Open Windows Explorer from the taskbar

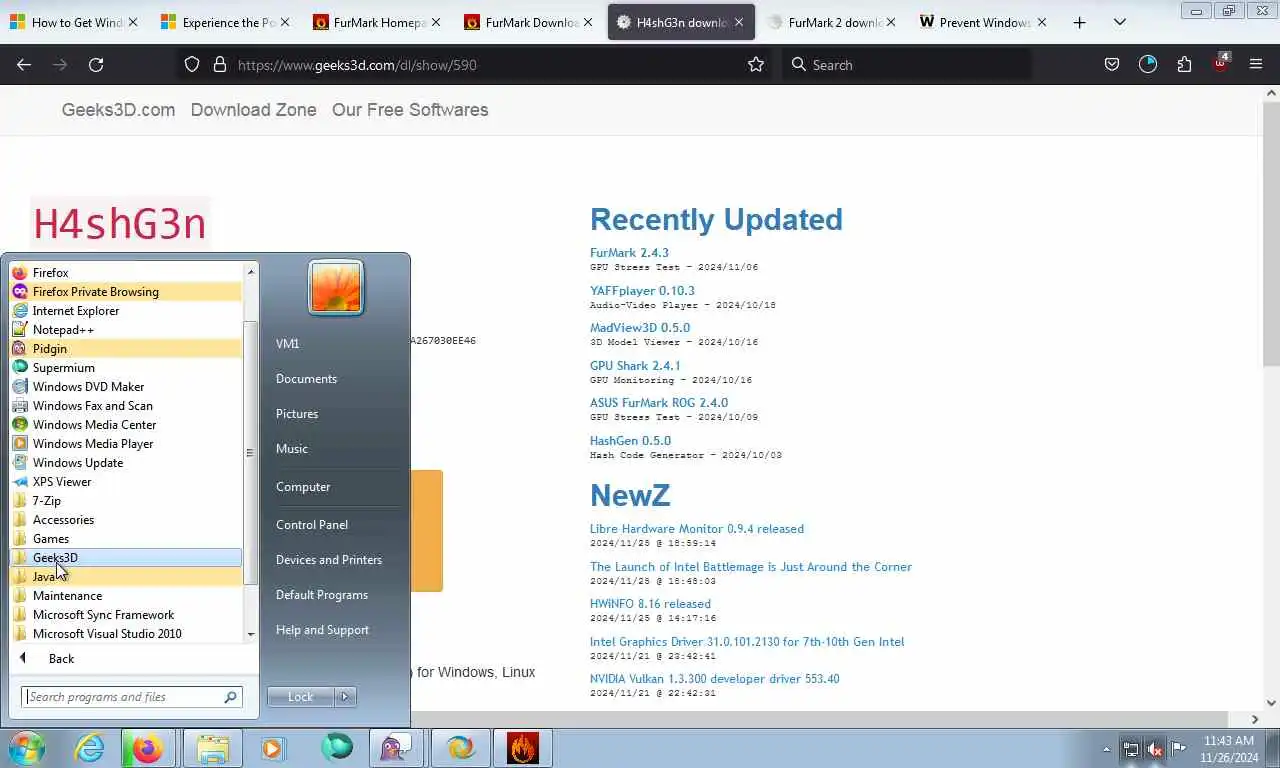[x=212, y=748]
